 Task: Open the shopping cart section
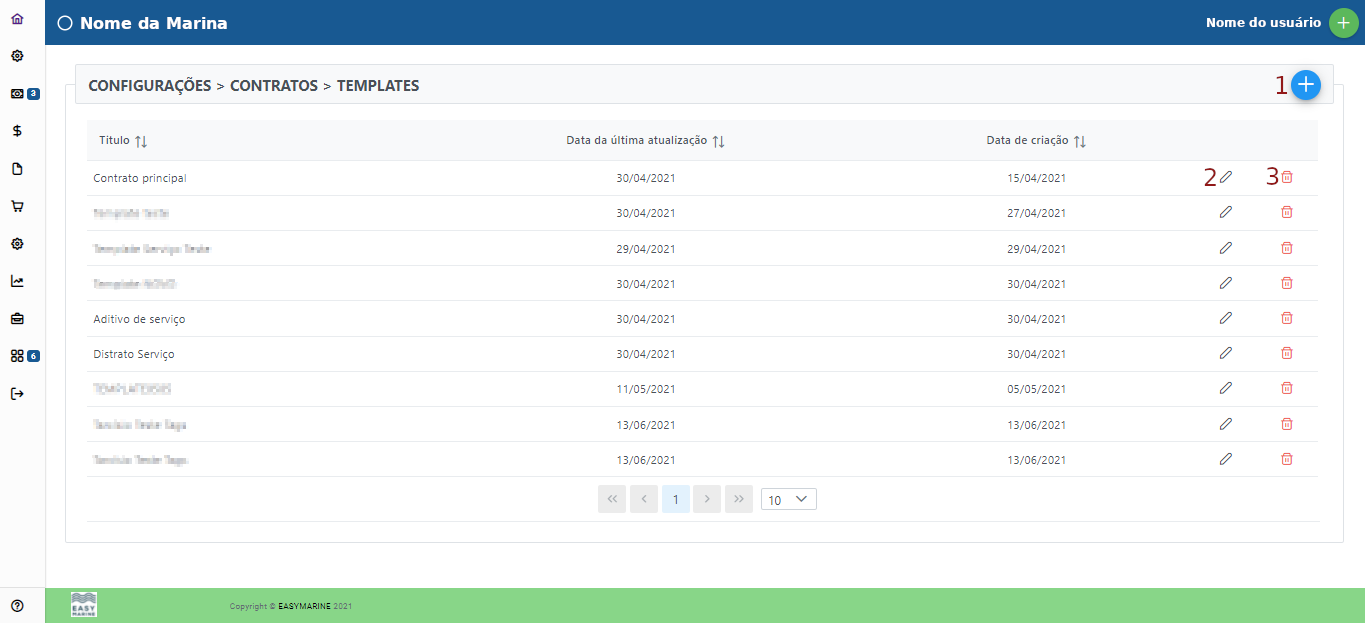(x=17, y=207)
